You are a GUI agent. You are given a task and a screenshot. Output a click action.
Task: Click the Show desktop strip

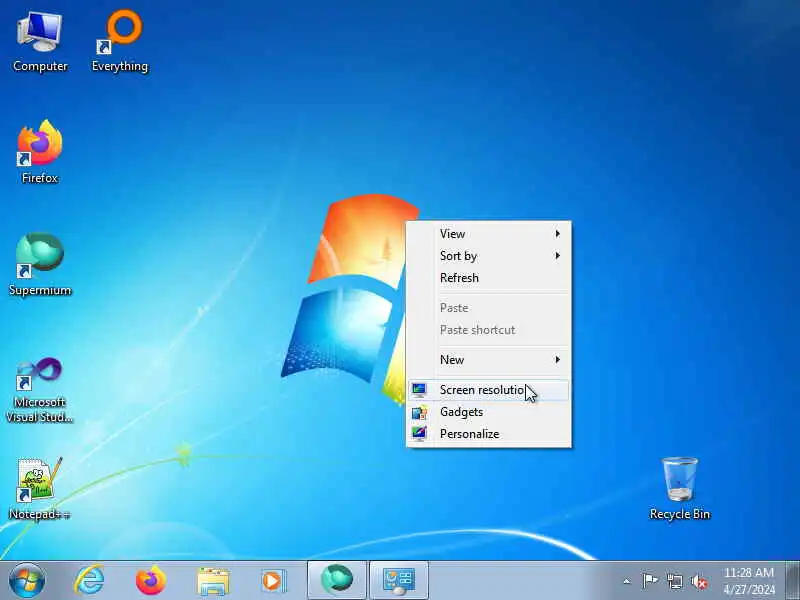click(793, 580)
